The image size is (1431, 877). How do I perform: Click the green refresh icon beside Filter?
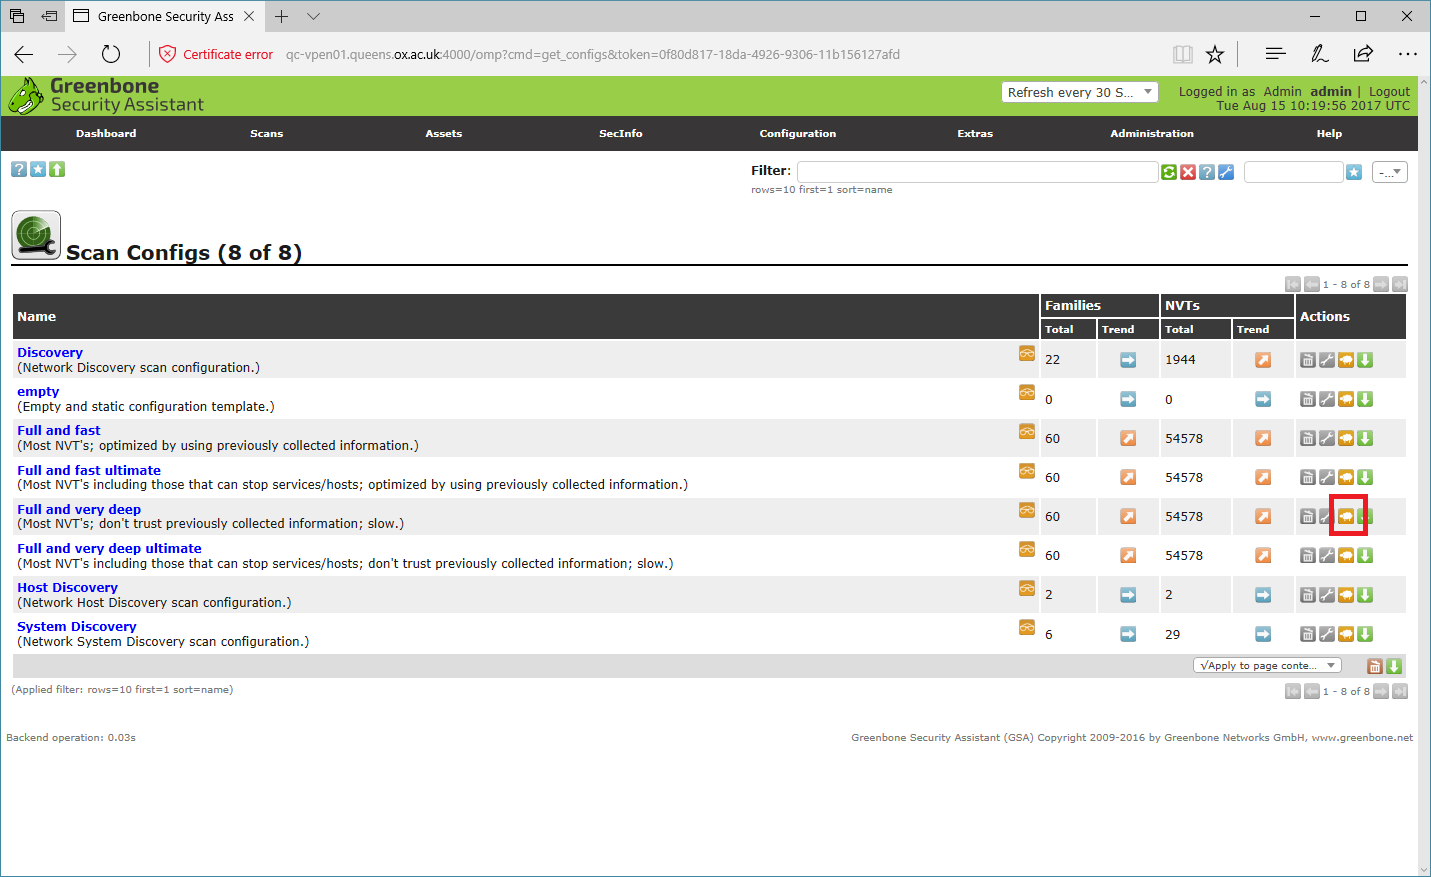click(1168, 172)
